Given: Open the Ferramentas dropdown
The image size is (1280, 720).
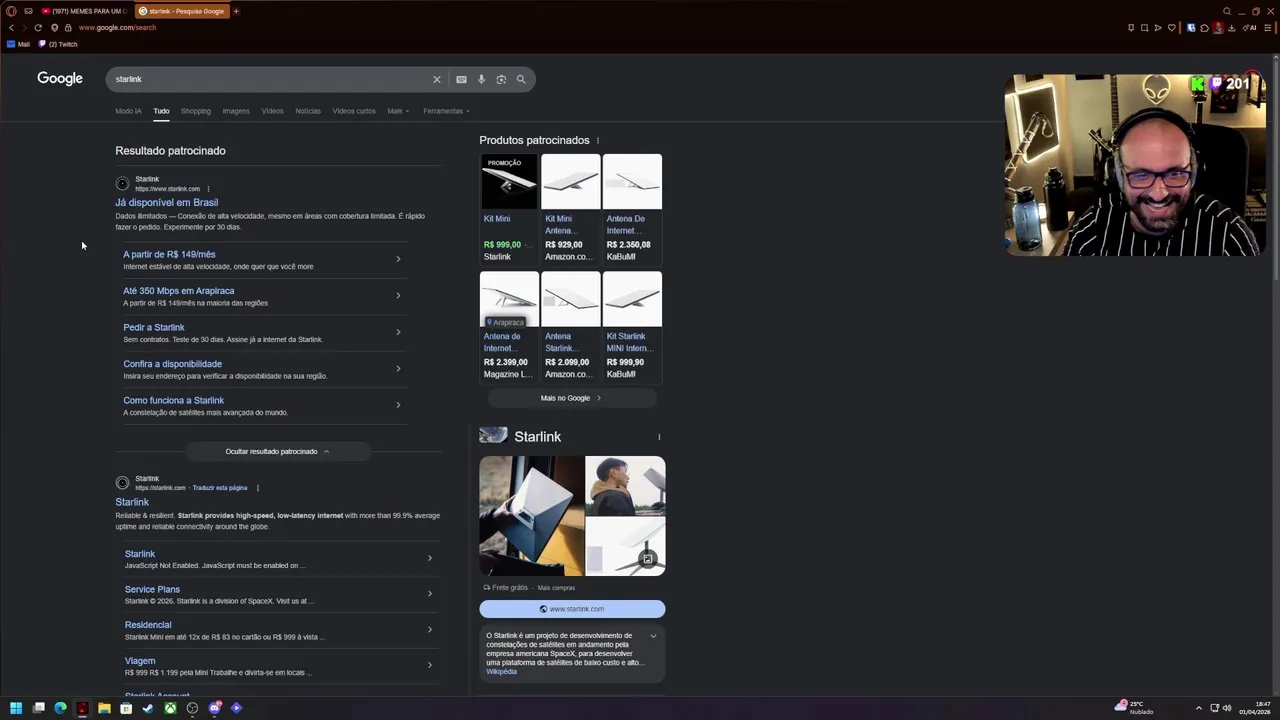Looking at the screenshot, I should point(446,111).
